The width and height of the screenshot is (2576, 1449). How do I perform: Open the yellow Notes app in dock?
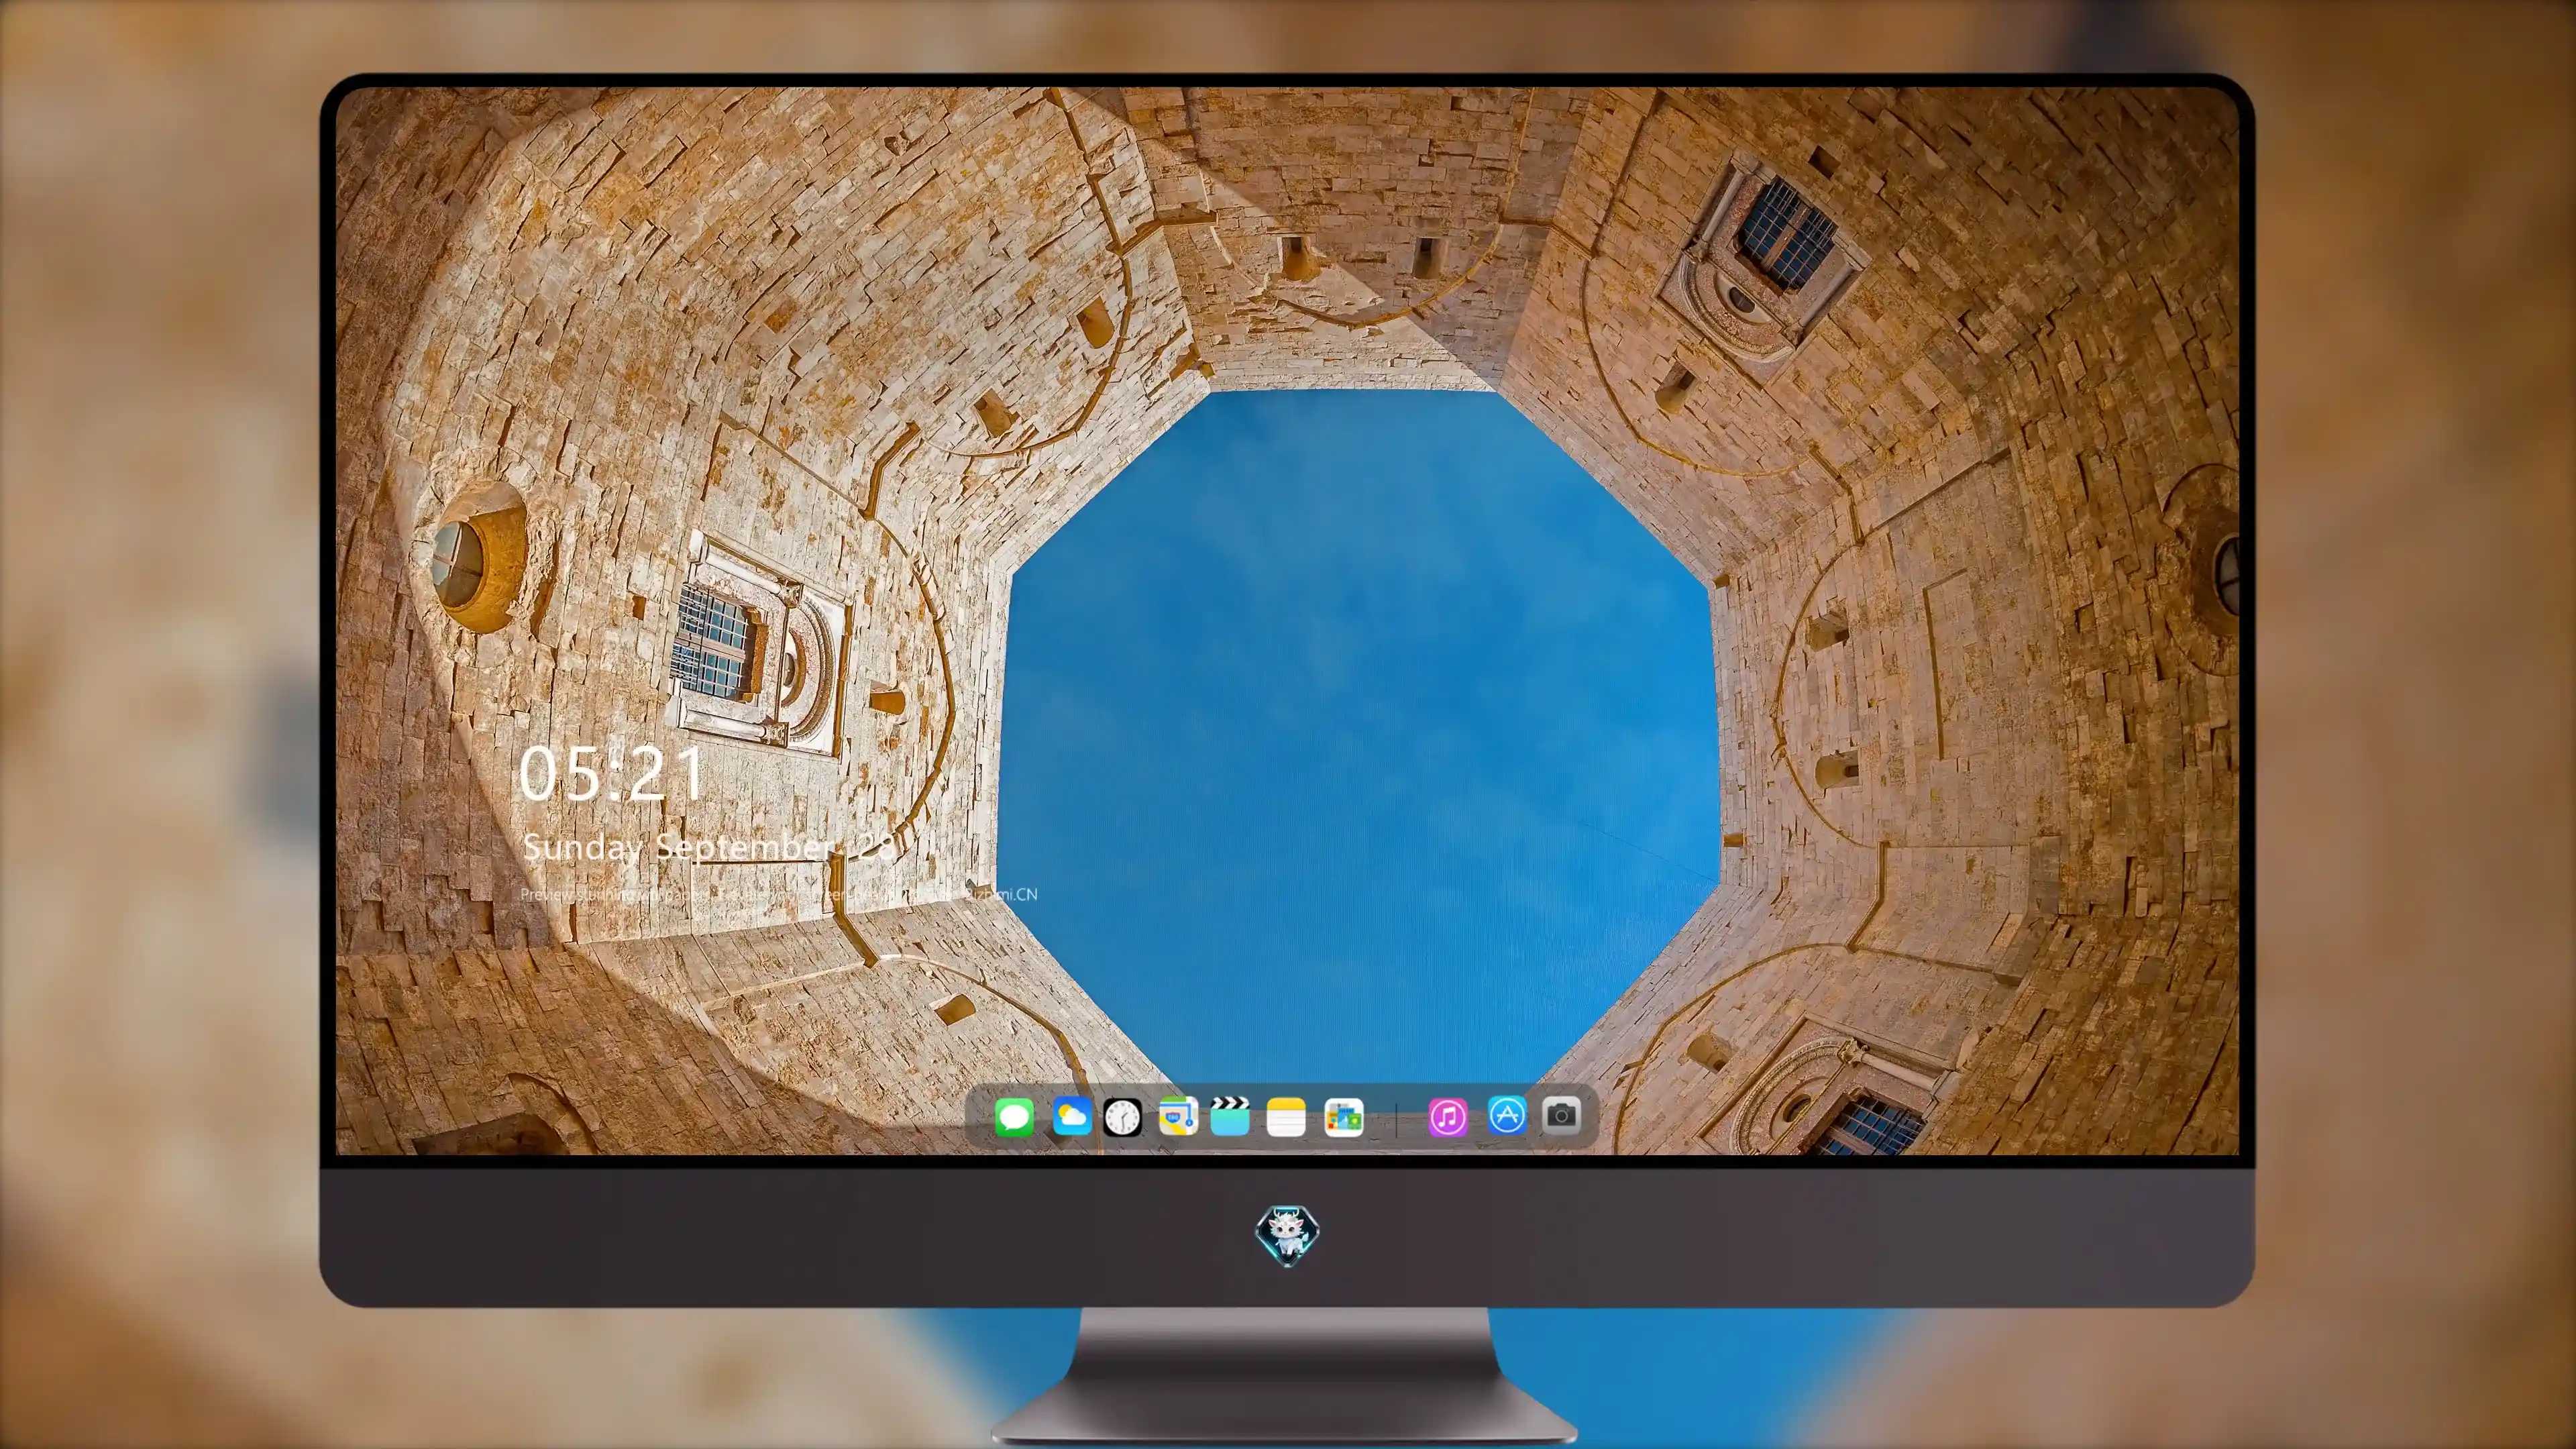1286,1117
